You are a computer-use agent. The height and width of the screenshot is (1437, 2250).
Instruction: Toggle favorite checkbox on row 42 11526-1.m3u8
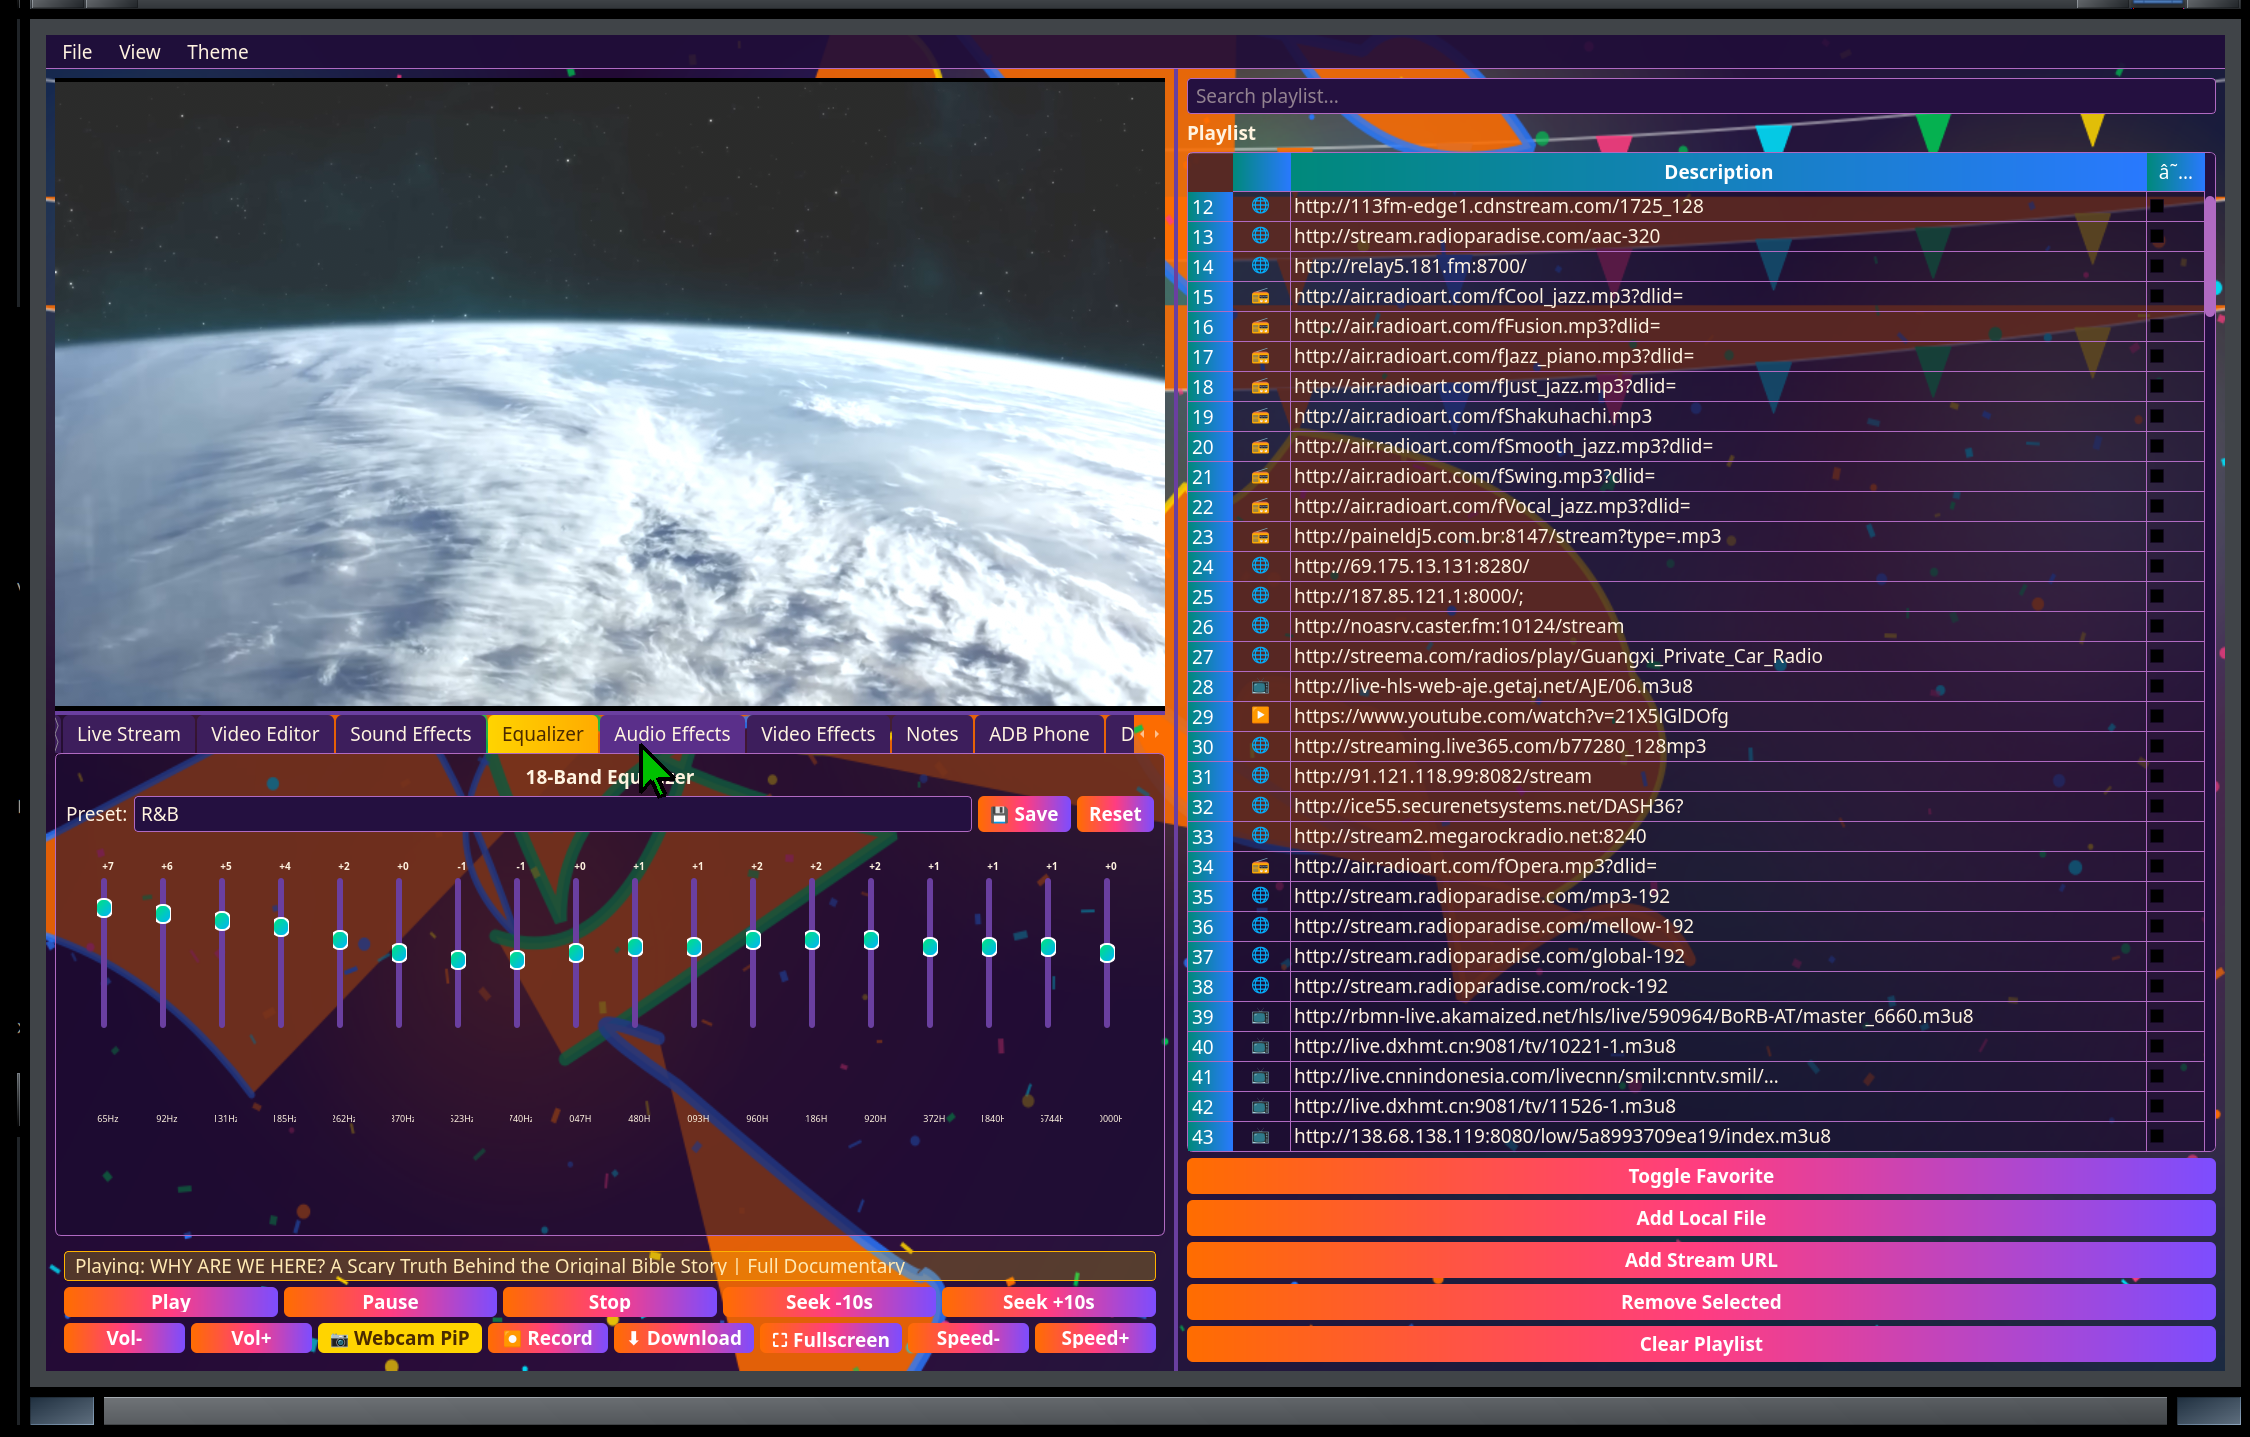click(2157, 1106)
